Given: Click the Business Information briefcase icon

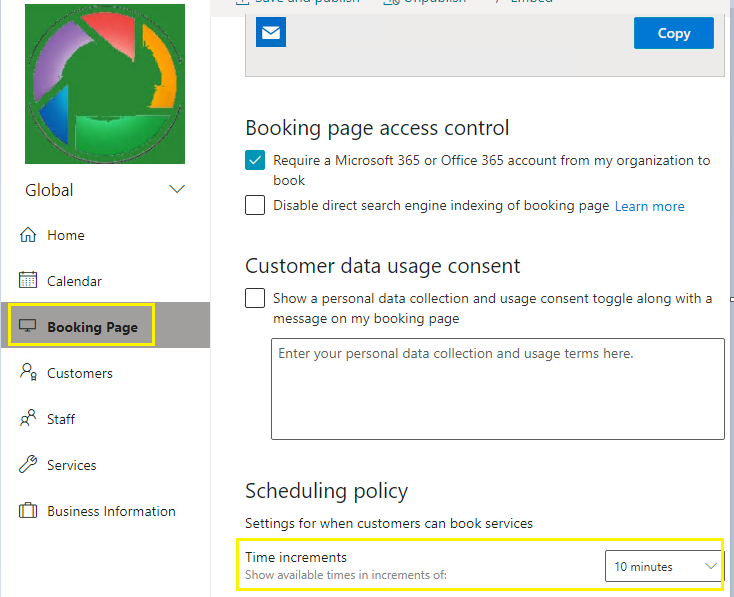Looking at the screenshot, I should point(28,510).
